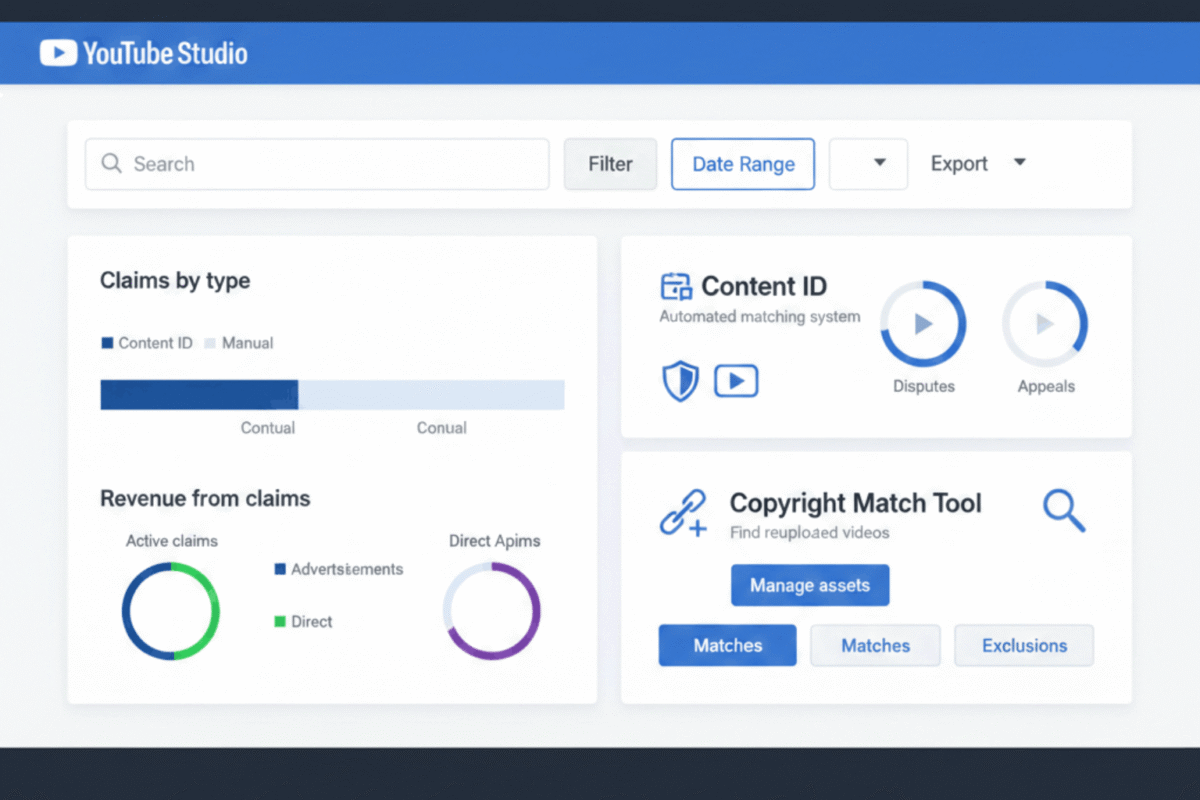Click the green Direct legend swatch

pyautogui.click(x=280, y=621)
